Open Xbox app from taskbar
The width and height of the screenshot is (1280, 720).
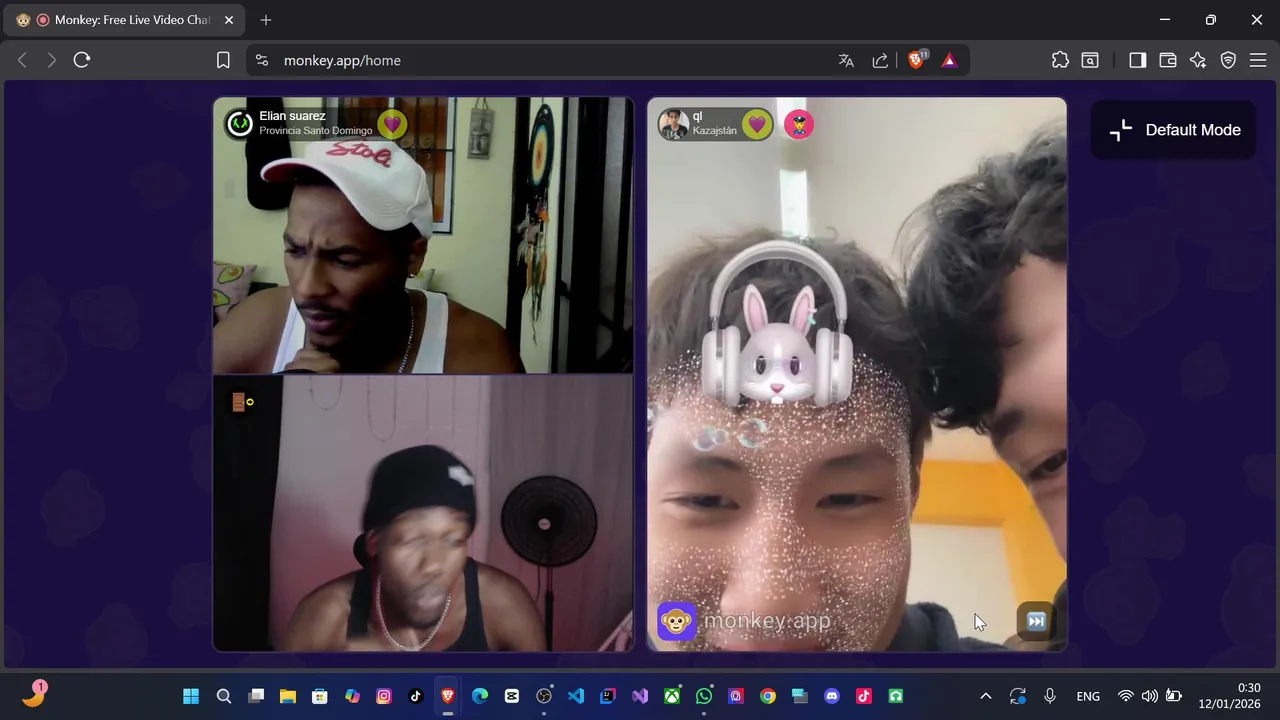point(672,696)
